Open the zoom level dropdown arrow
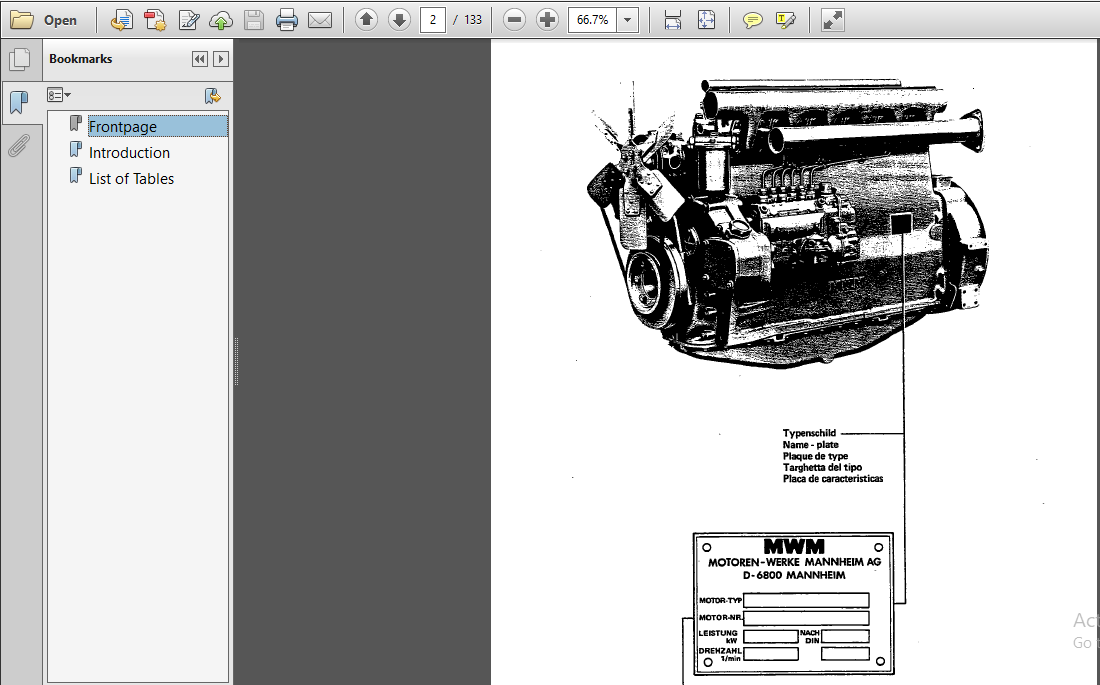The height and width of the screenshot is (685, 1100). [x=628, y=20]
